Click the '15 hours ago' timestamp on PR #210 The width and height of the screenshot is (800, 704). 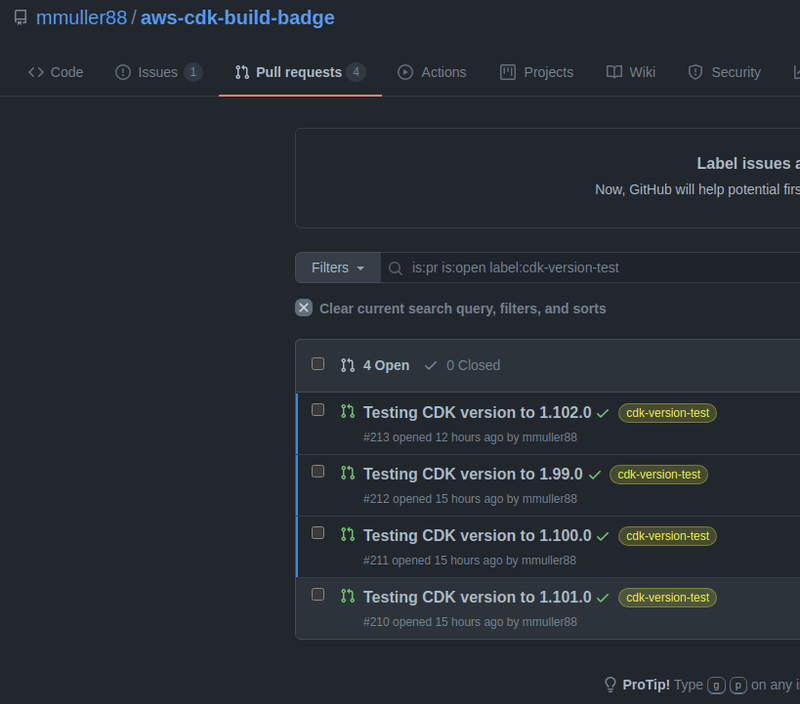469,622
